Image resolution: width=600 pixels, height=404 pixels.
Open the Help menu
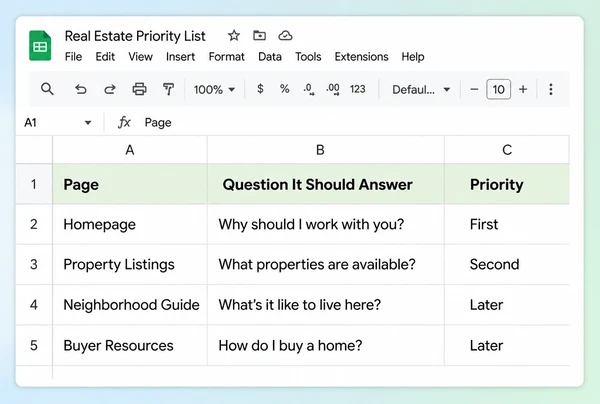(412, 57)
